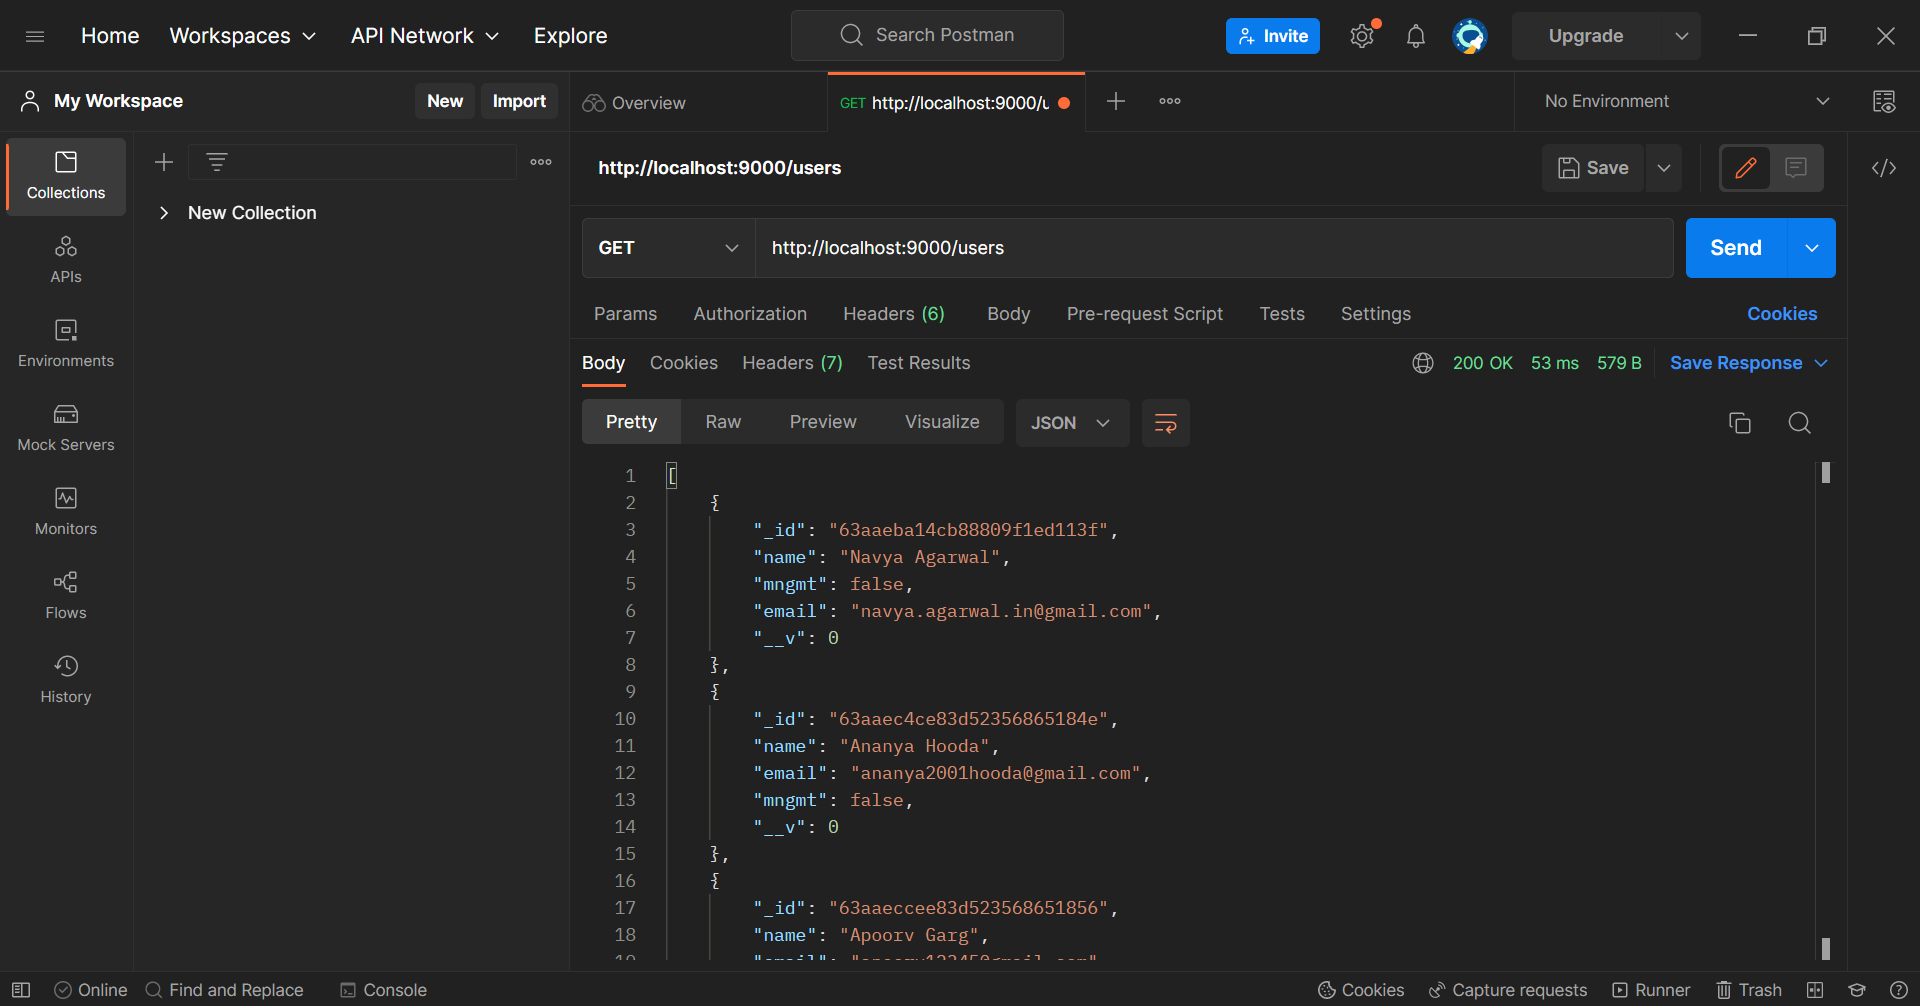
Task: Open the Environments sidebar section
Action: pyautogui.click(x=66, y=344)
